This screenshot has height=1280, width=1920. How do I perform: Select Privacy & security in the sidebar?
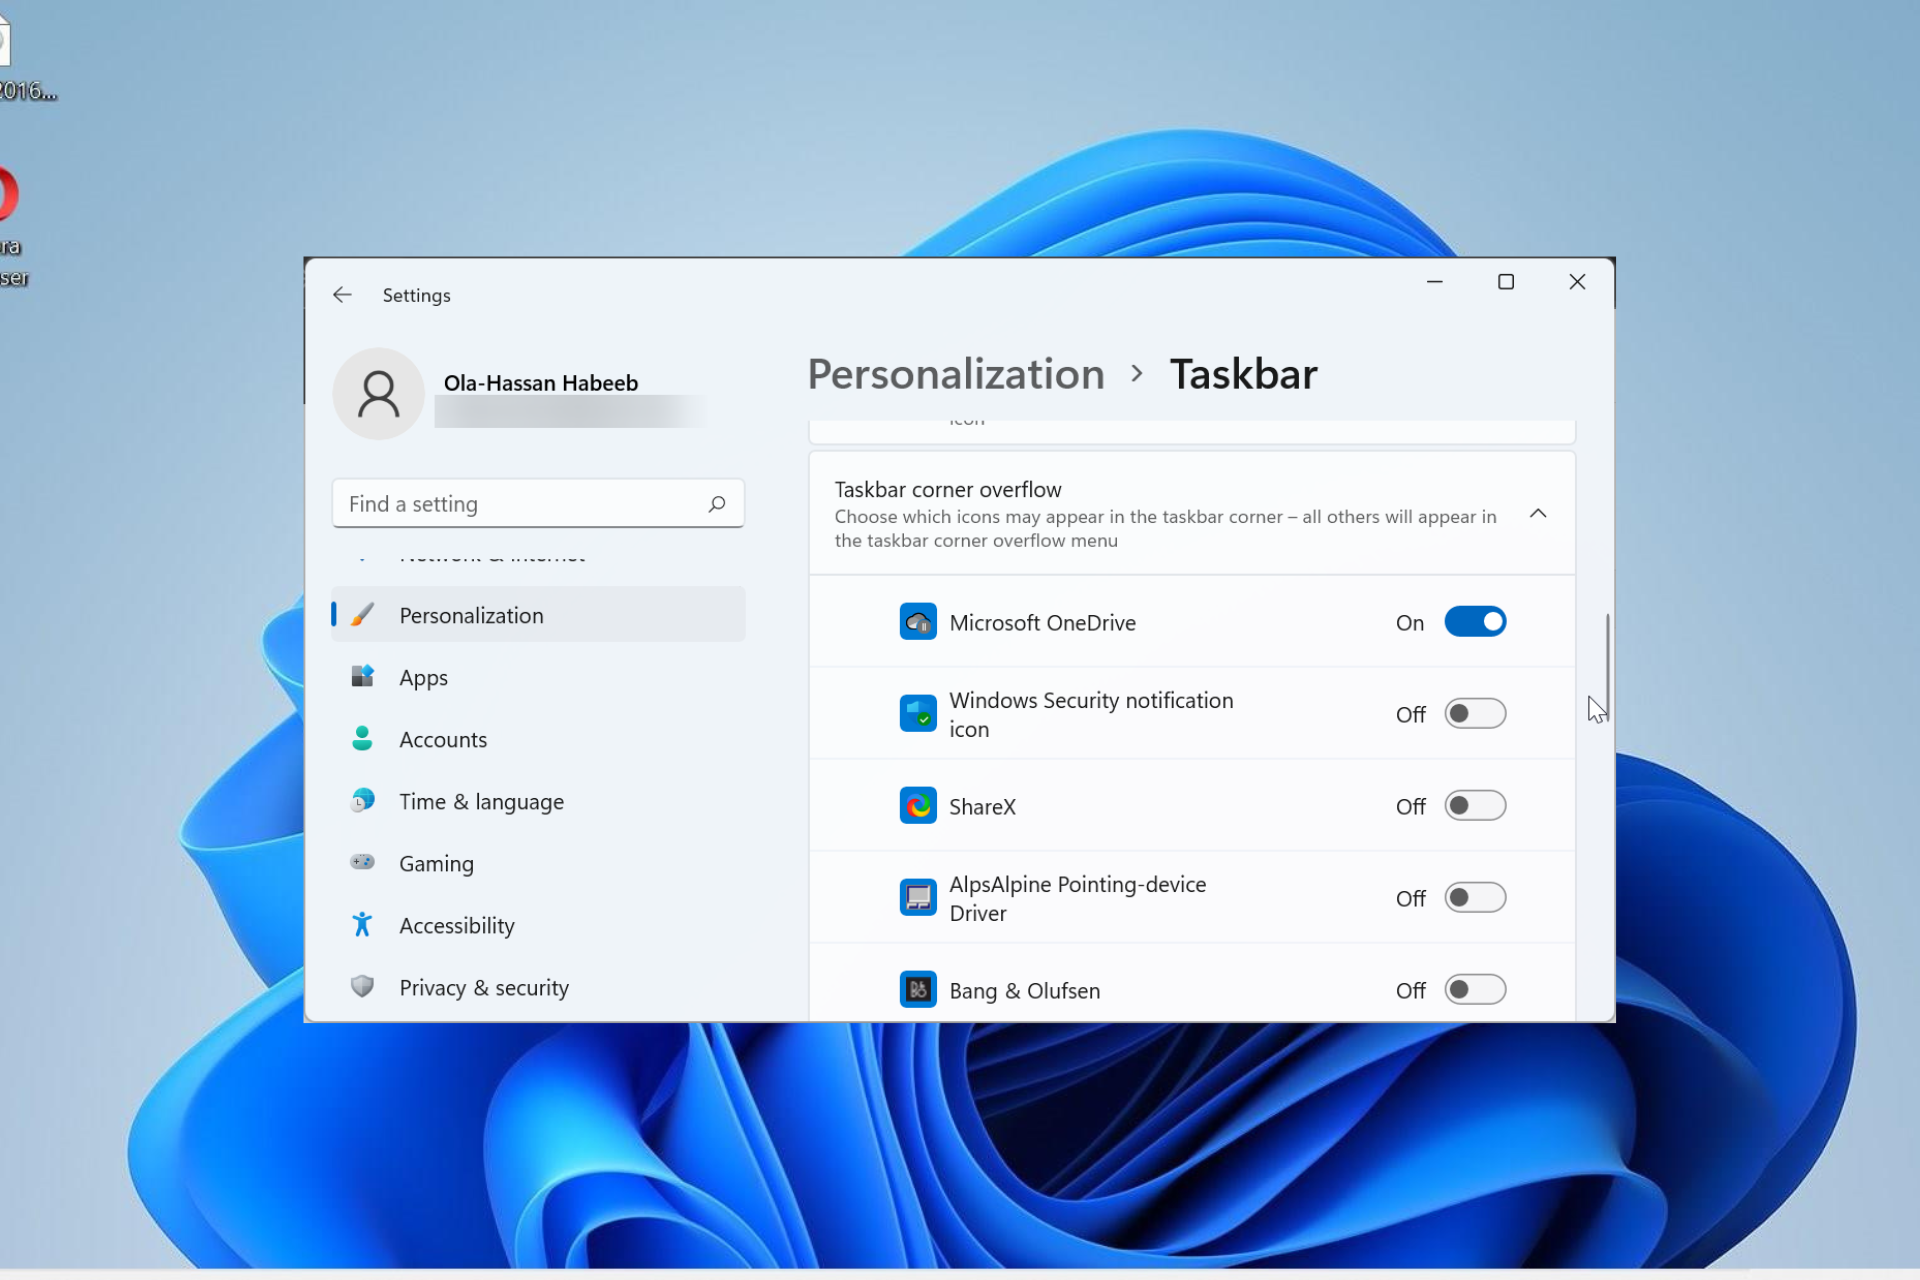(x=483, y=987)
